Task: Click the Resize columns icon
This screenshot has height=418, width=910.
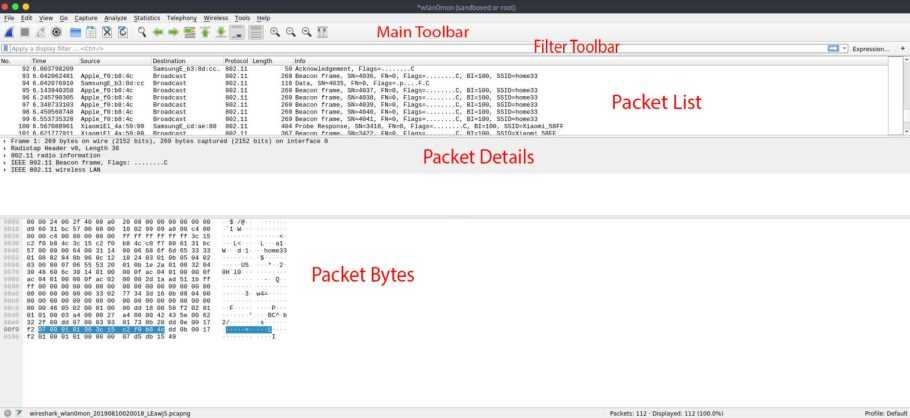Action: pyautogui.click(x=323, y=32)
